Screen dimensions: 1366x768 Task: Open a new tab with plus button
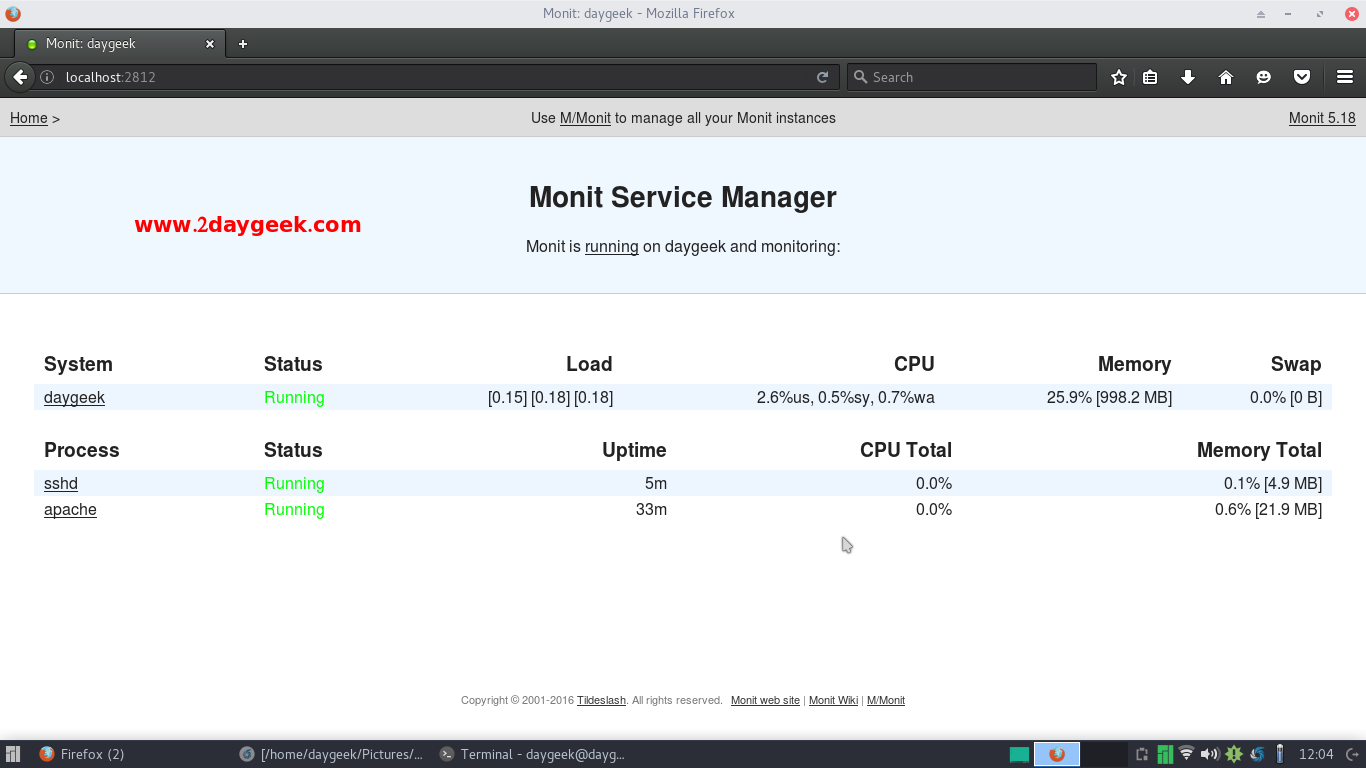click(x=242, y=44)
